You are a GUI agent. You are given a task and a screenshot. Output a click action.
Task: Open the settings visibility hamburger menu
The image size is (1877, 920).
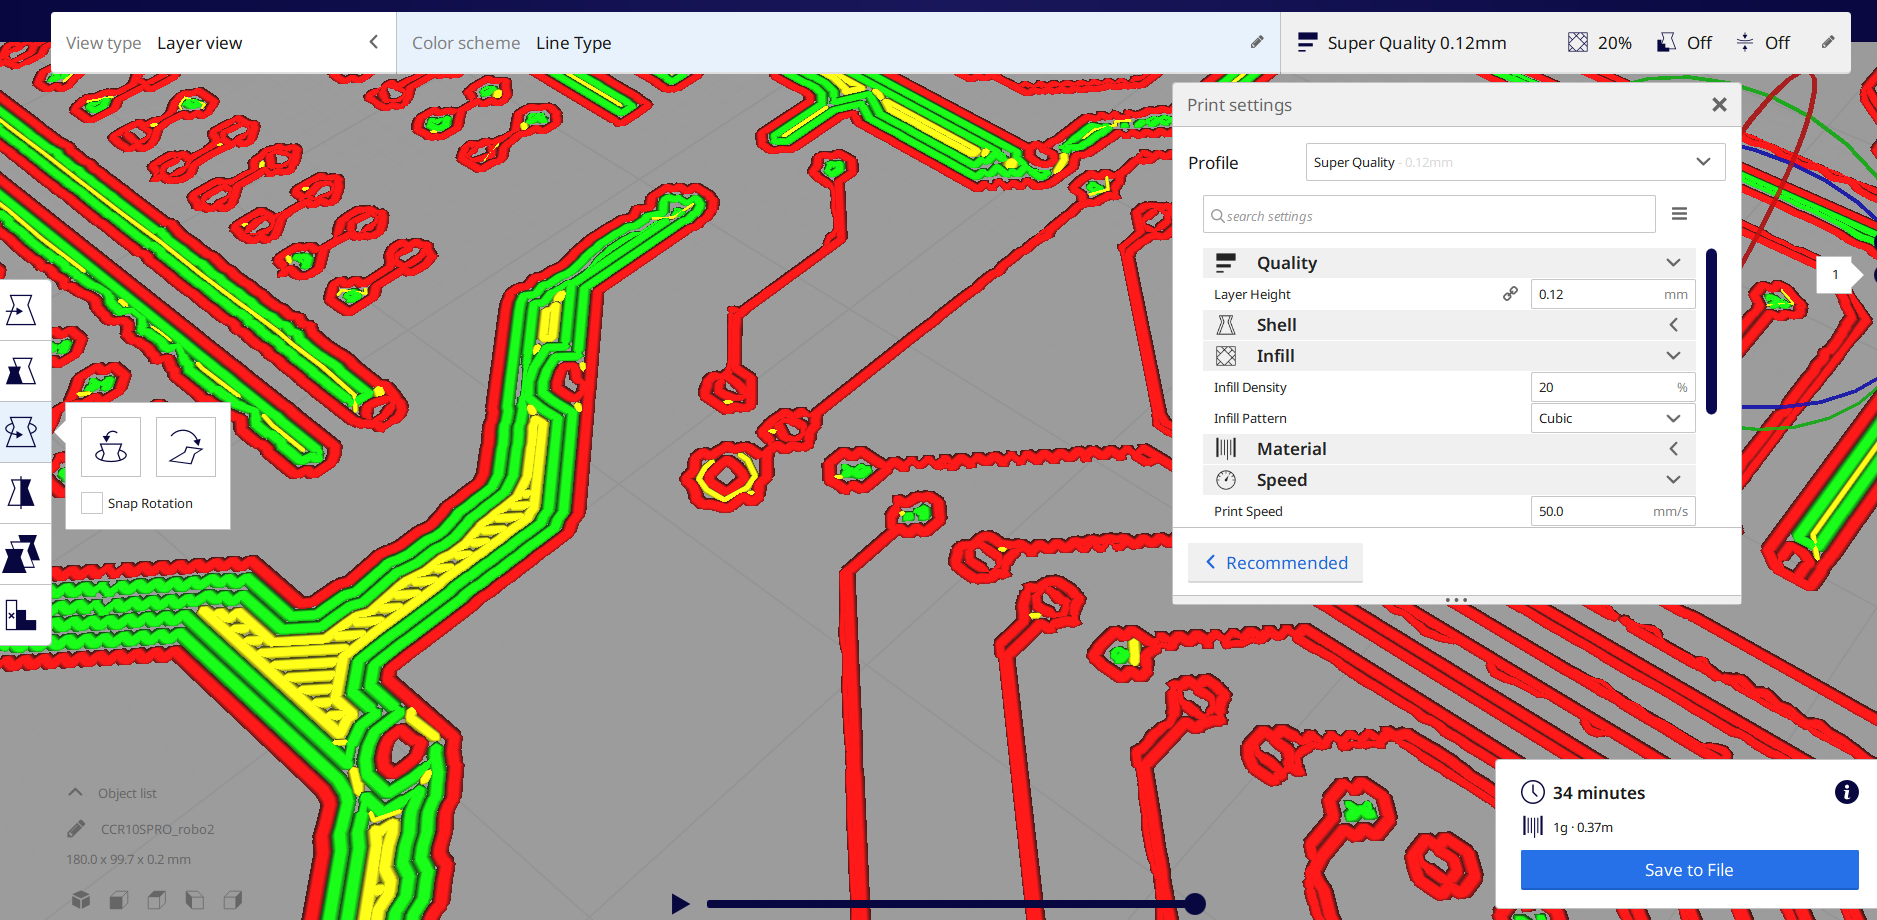point(1679,214)
